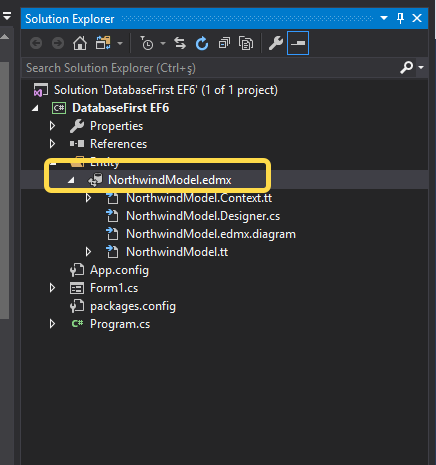This screenshot has width=436, height=465.
Task: Toggle the Show All Files icon
Action: 246,43
